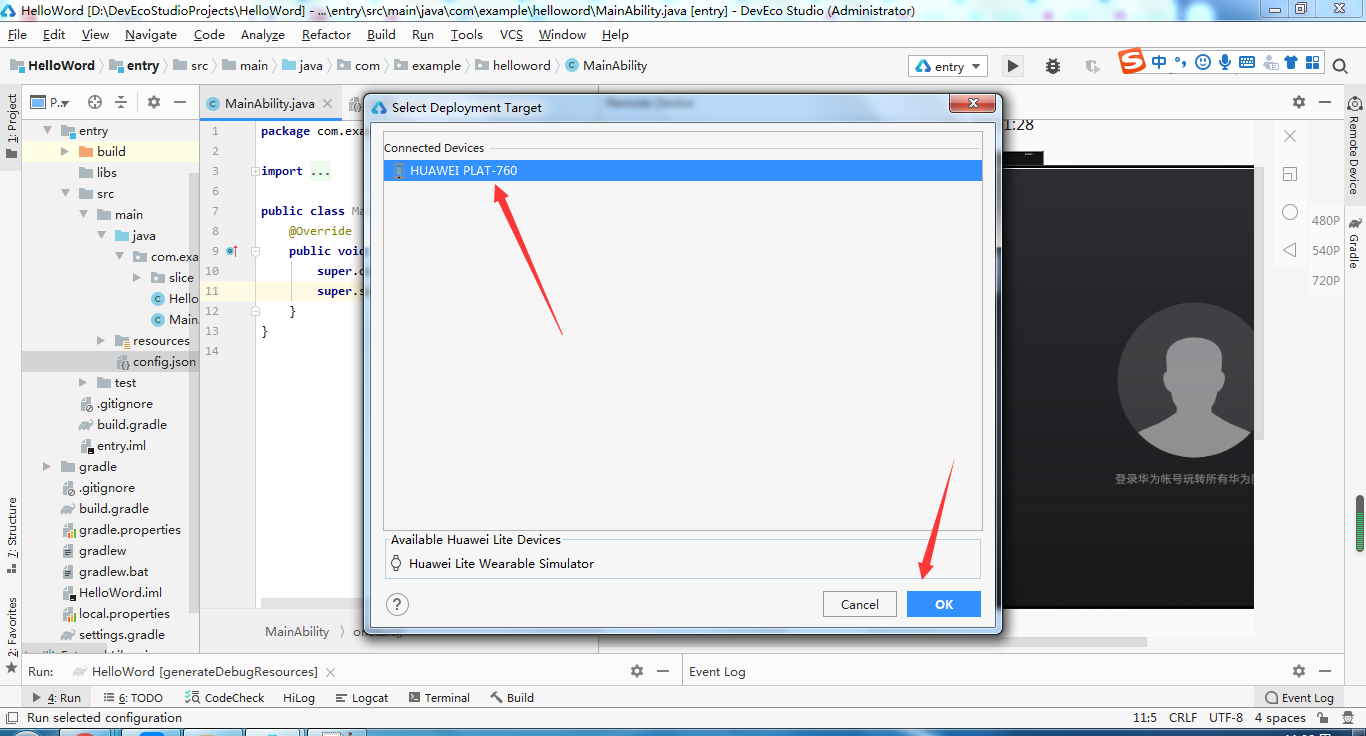The width and height of the screenshot is (1366, 736).
Task: Close the HelloWord run tab
Action: pyautogui.click(x=331, y=672)
